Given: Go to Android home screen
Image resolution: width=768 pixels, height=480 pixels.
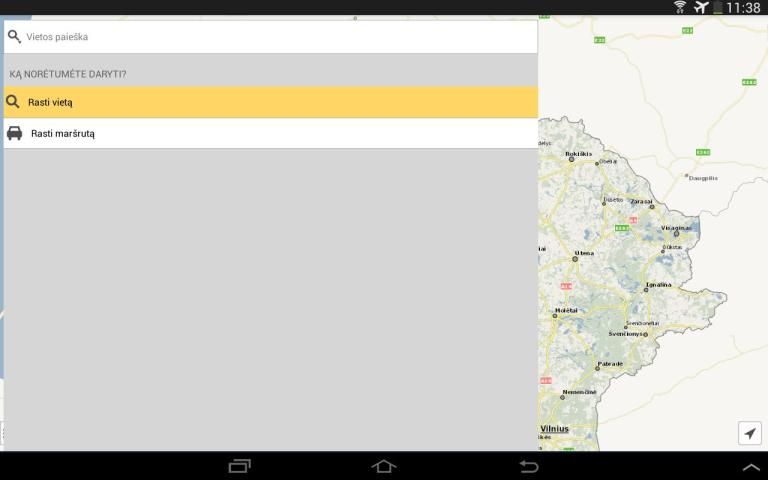Looking at the screenshot, I should pos(384,466).
